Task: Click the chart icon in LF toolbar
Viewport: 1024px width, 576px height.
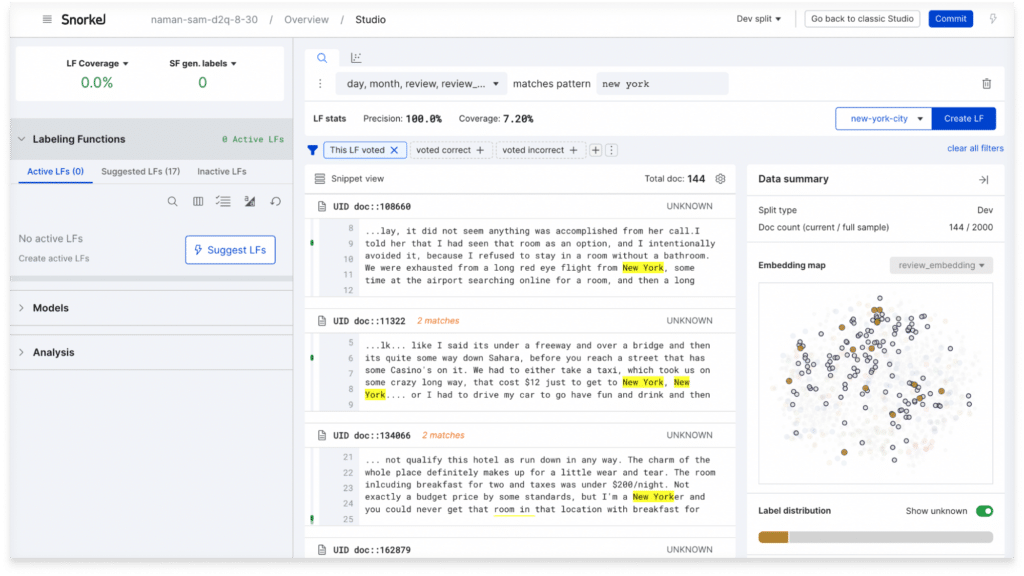Action: coord(249,202)
